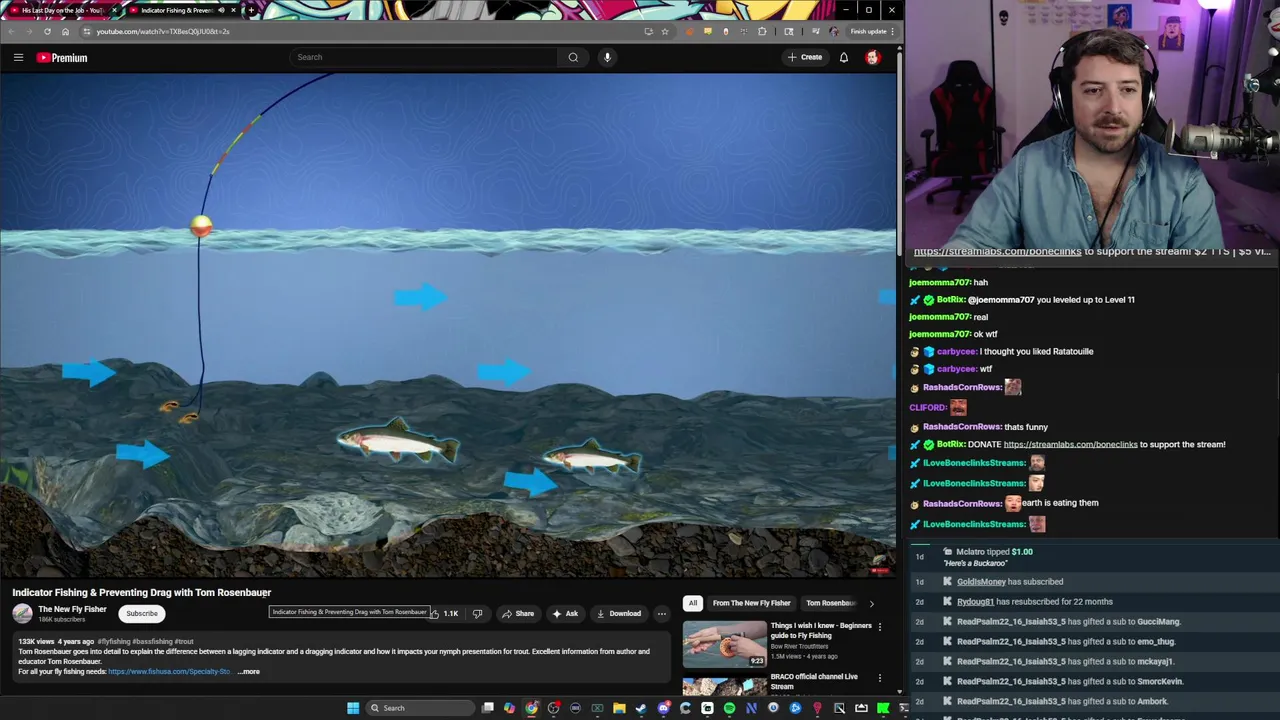Image resolution: width=1280 pixels, height=720 pixels.
Task: Select From The New Fly Fisher chip
Action: click(x=751, y=603)
